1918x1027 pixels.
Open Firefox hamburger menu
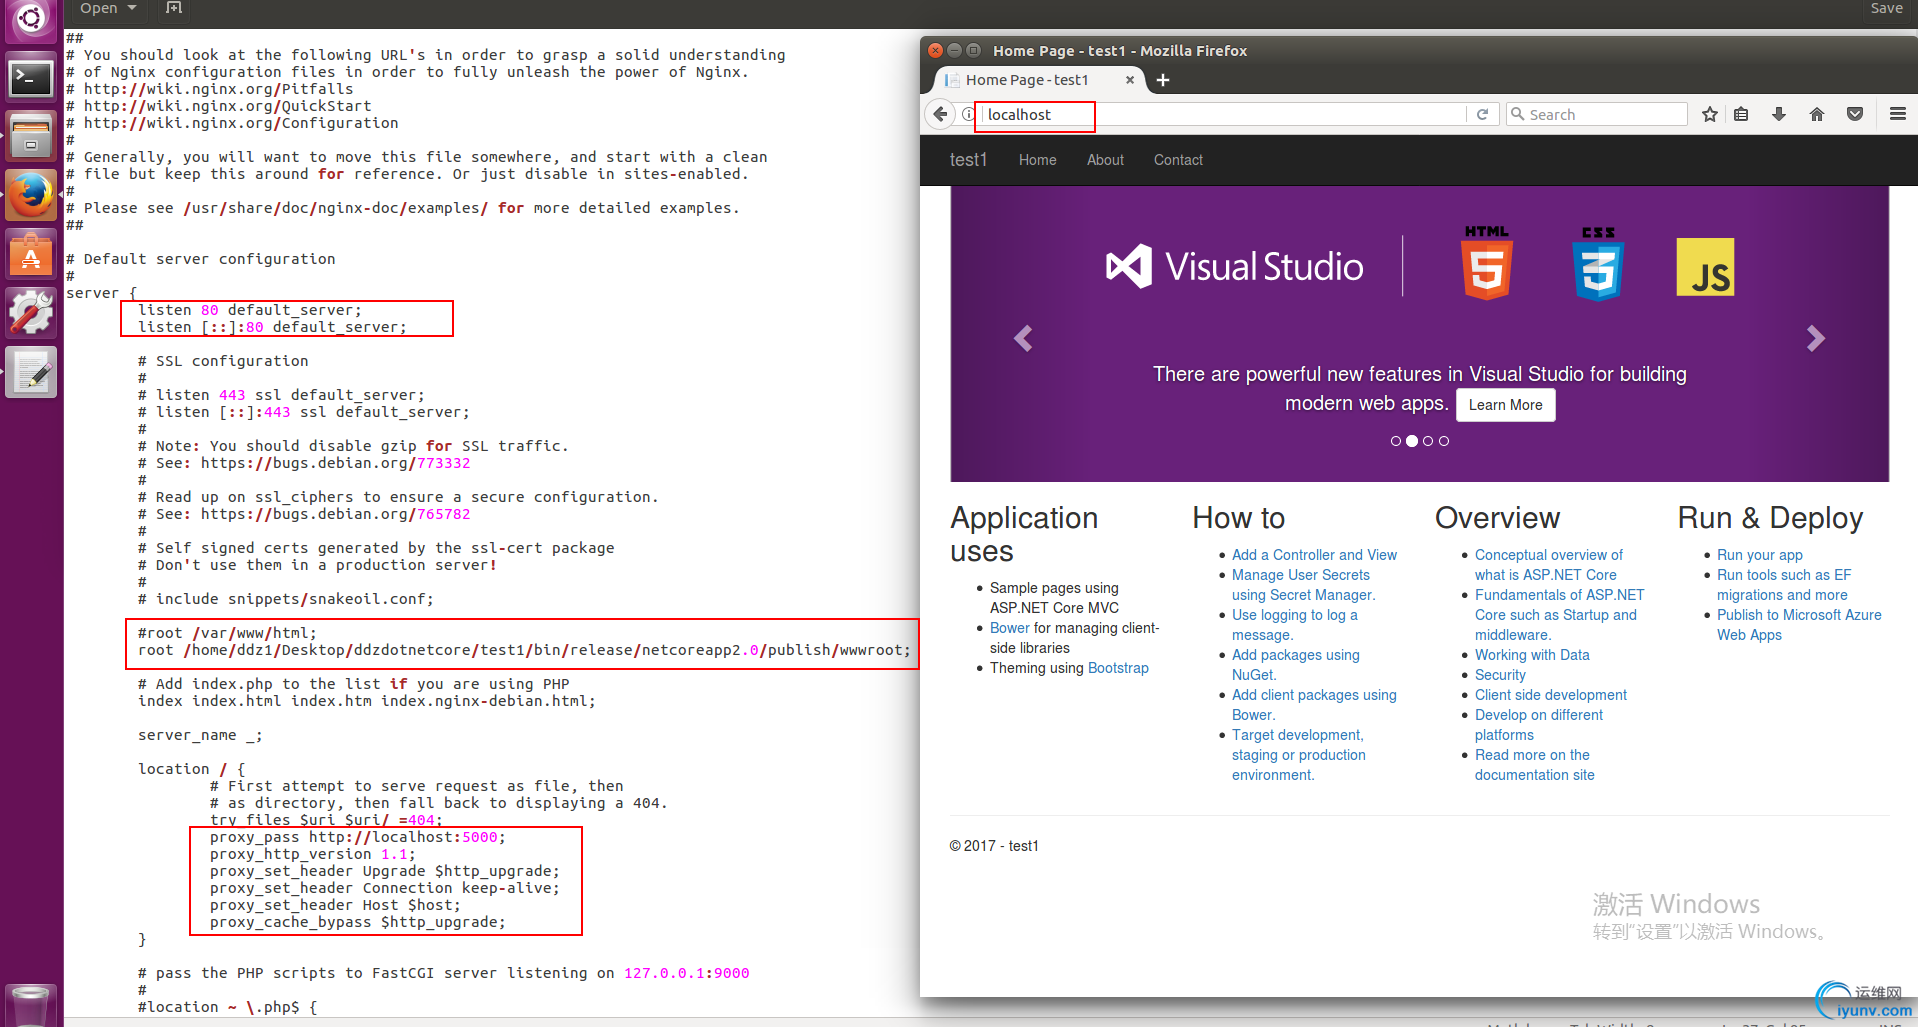pos(1897,114)
